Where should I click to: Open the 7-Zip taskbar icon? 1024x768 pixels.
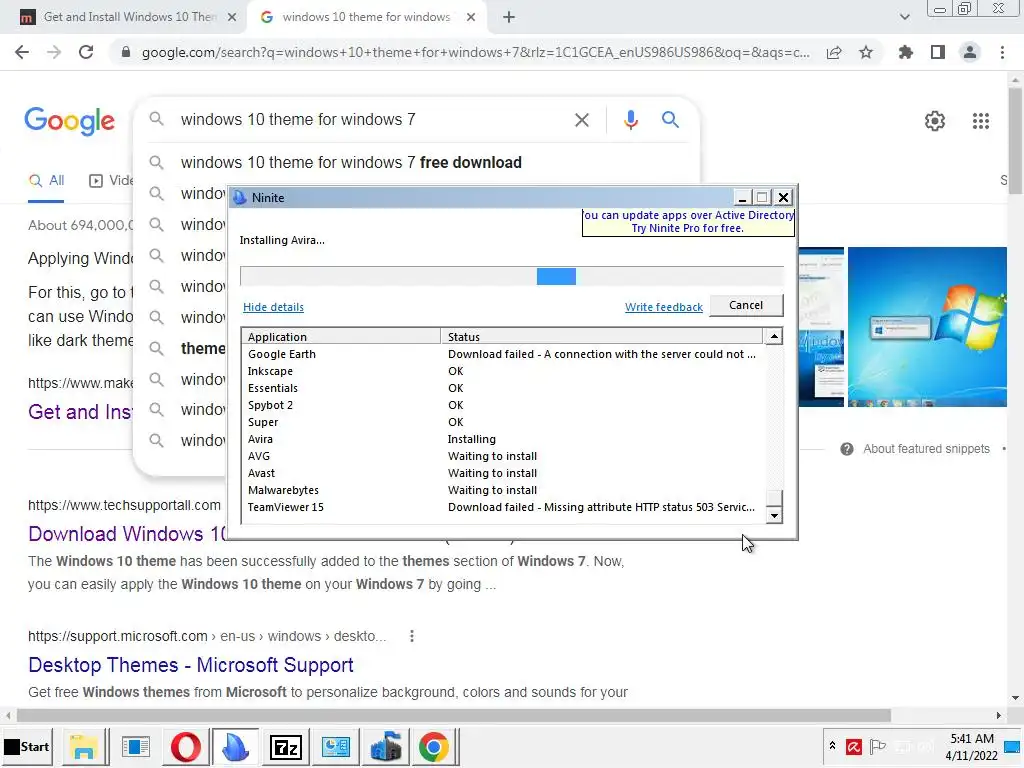click(285, 746)
